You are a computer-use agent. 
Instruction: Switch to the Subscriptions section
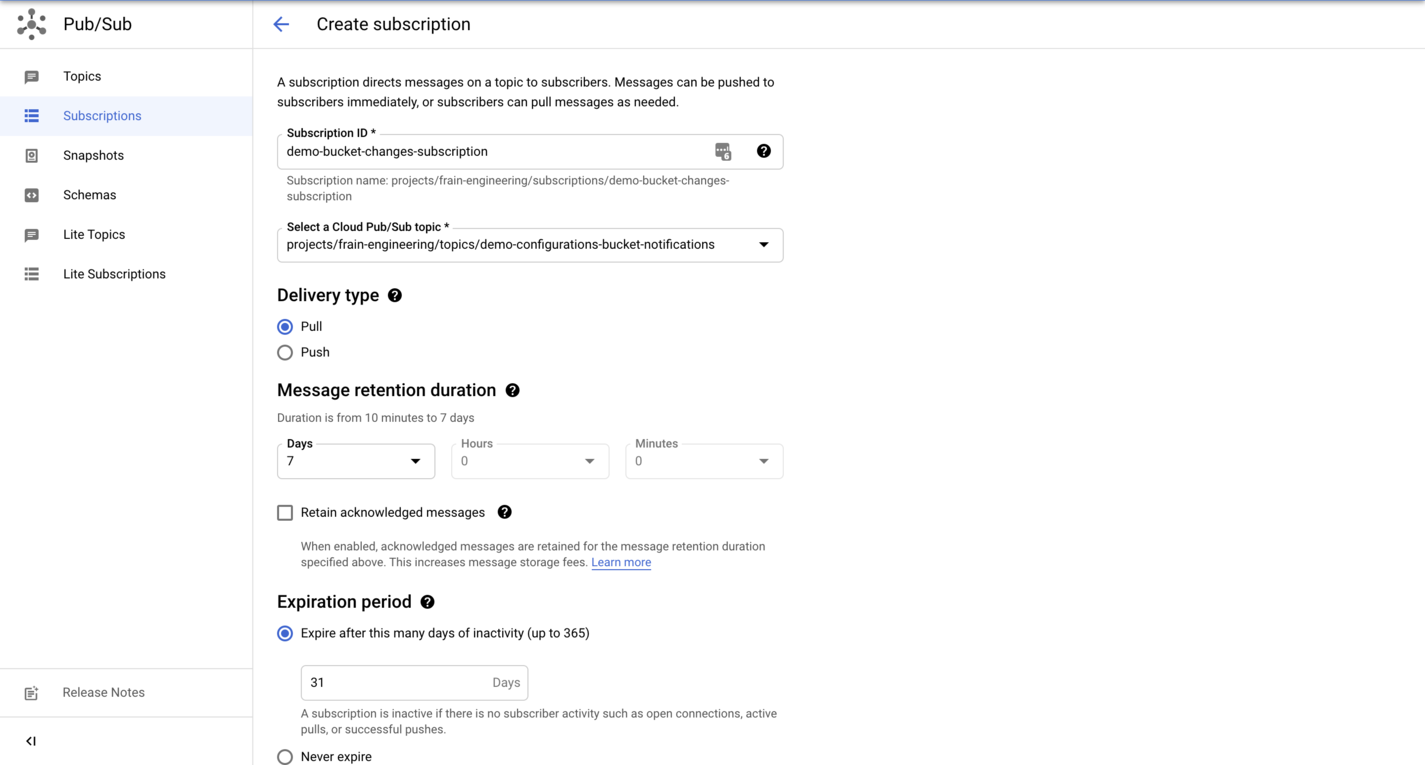tap(102, 115)
